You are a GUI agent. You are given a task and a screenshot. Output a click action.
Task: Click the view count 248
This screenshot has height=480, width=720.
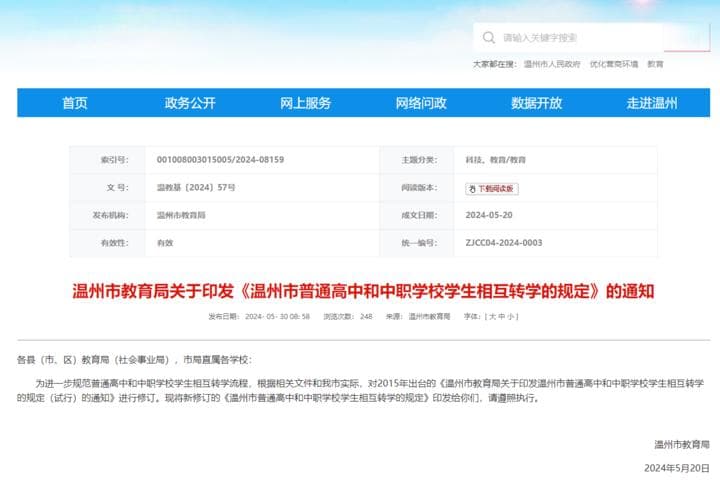click(366, 316)
